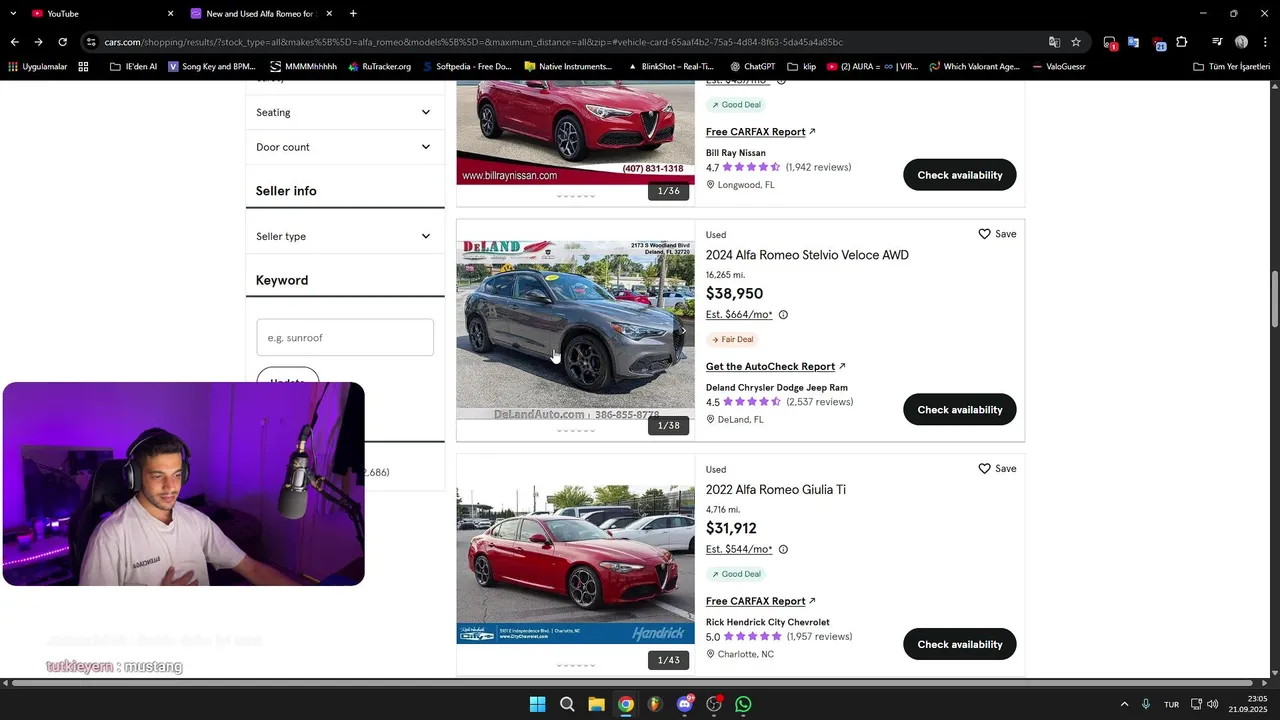Open the Windows Start menu
The image size is (1280, 720).
[537, 704]
